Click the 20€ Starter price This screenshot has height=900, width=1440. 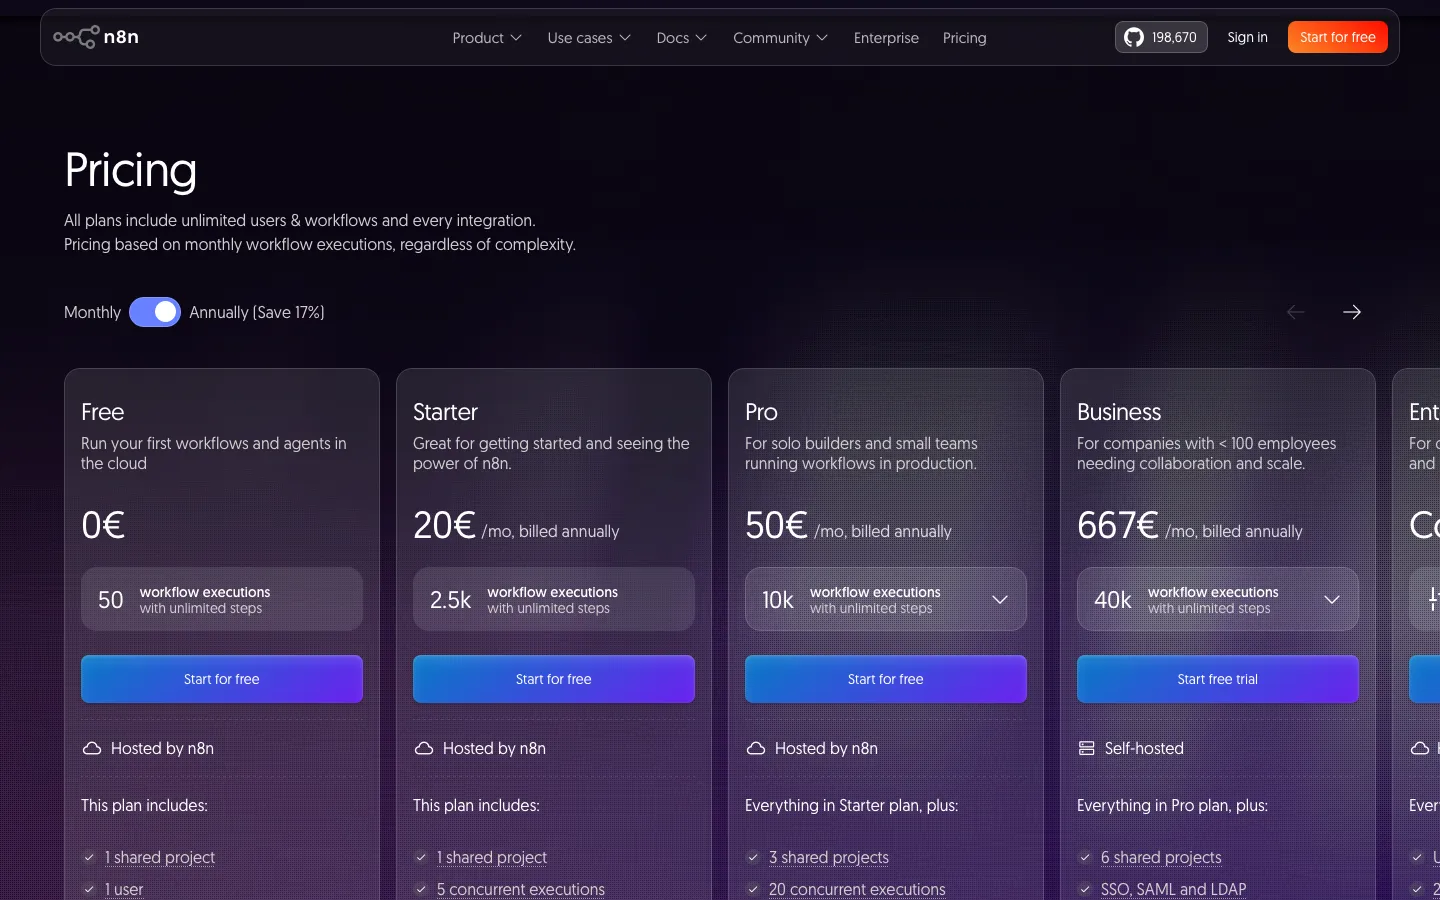tap(444, 525)
